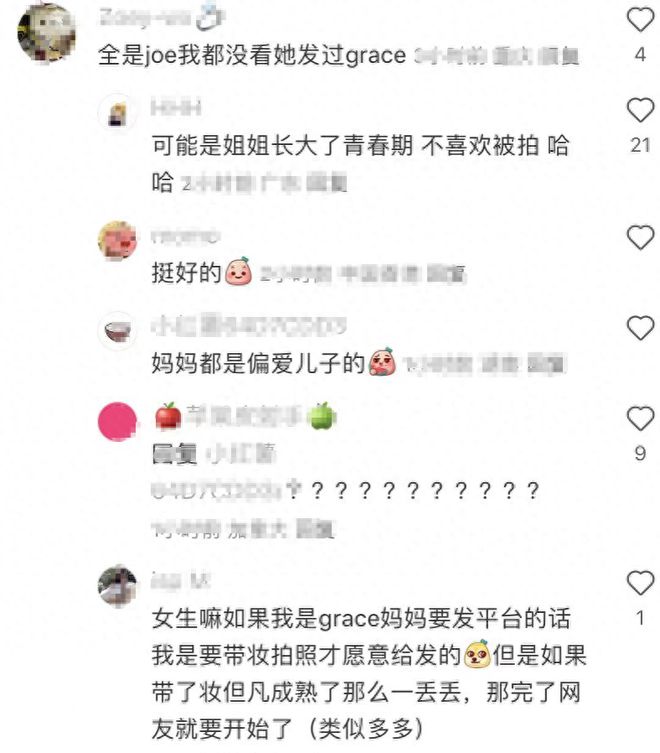660x753 pixels.
Task: Like the long comment about grace妈妈
Action: [x=640, y=583]
